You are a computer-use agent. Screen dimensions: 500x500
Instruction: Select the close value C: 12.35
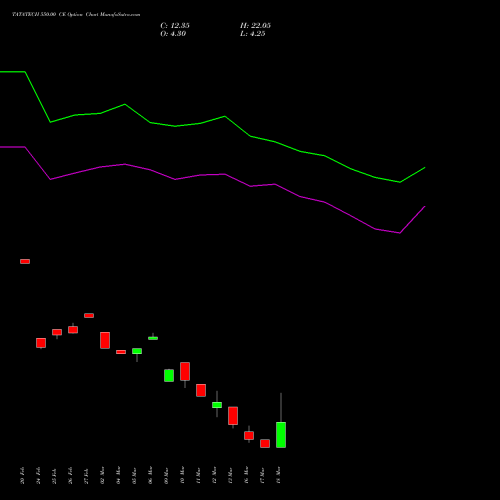(x=175, y=26)
